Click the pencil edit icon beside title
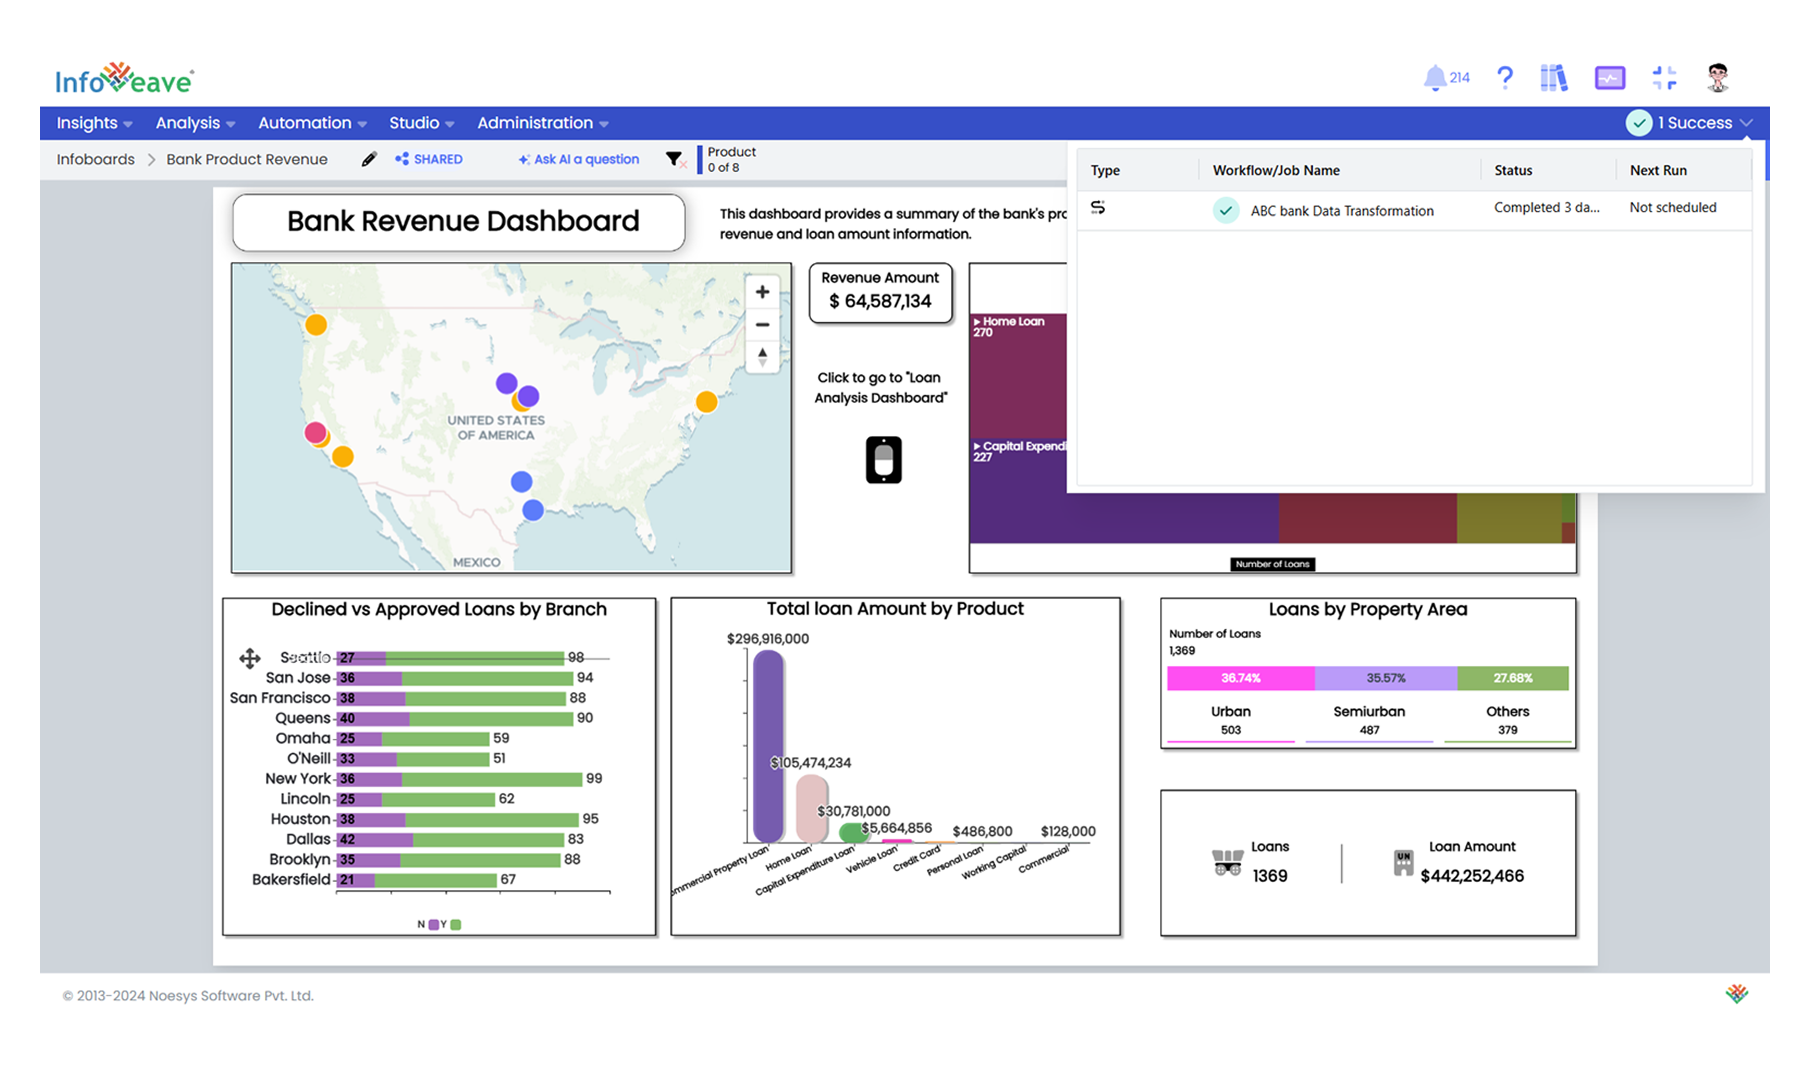Viewport: 1810px width, 1072px height. pyautogui.click(x=369, y=159)
